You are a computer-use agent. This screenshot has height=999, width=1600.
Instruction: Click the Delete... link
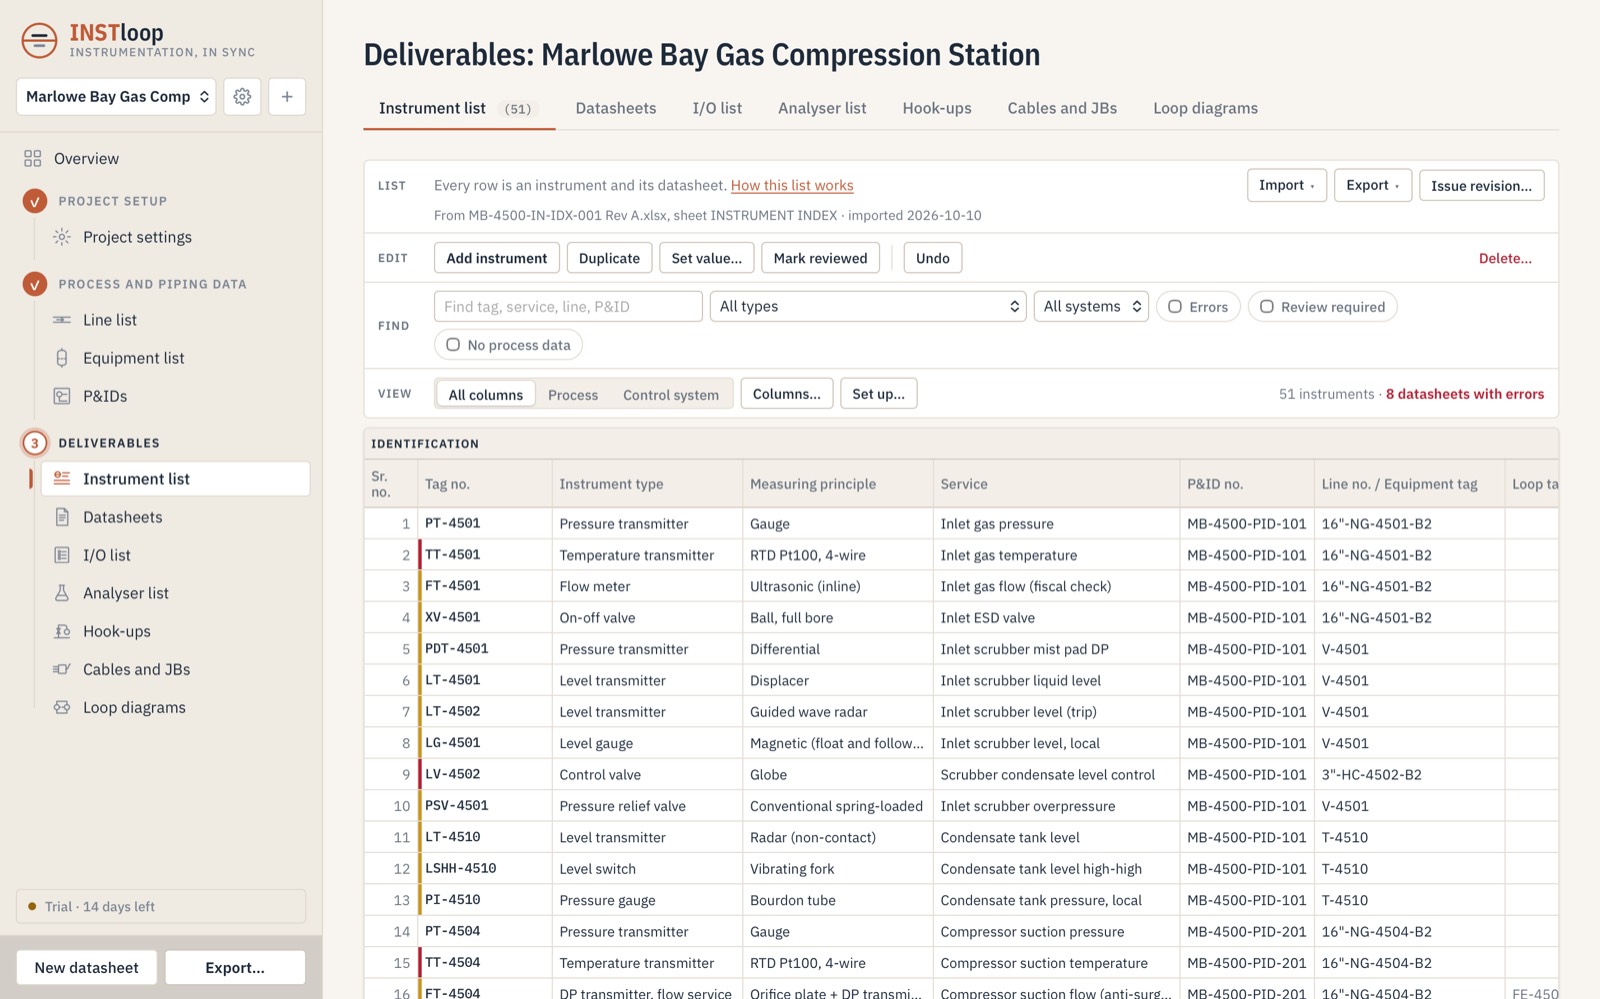[x=1505, y=258]
